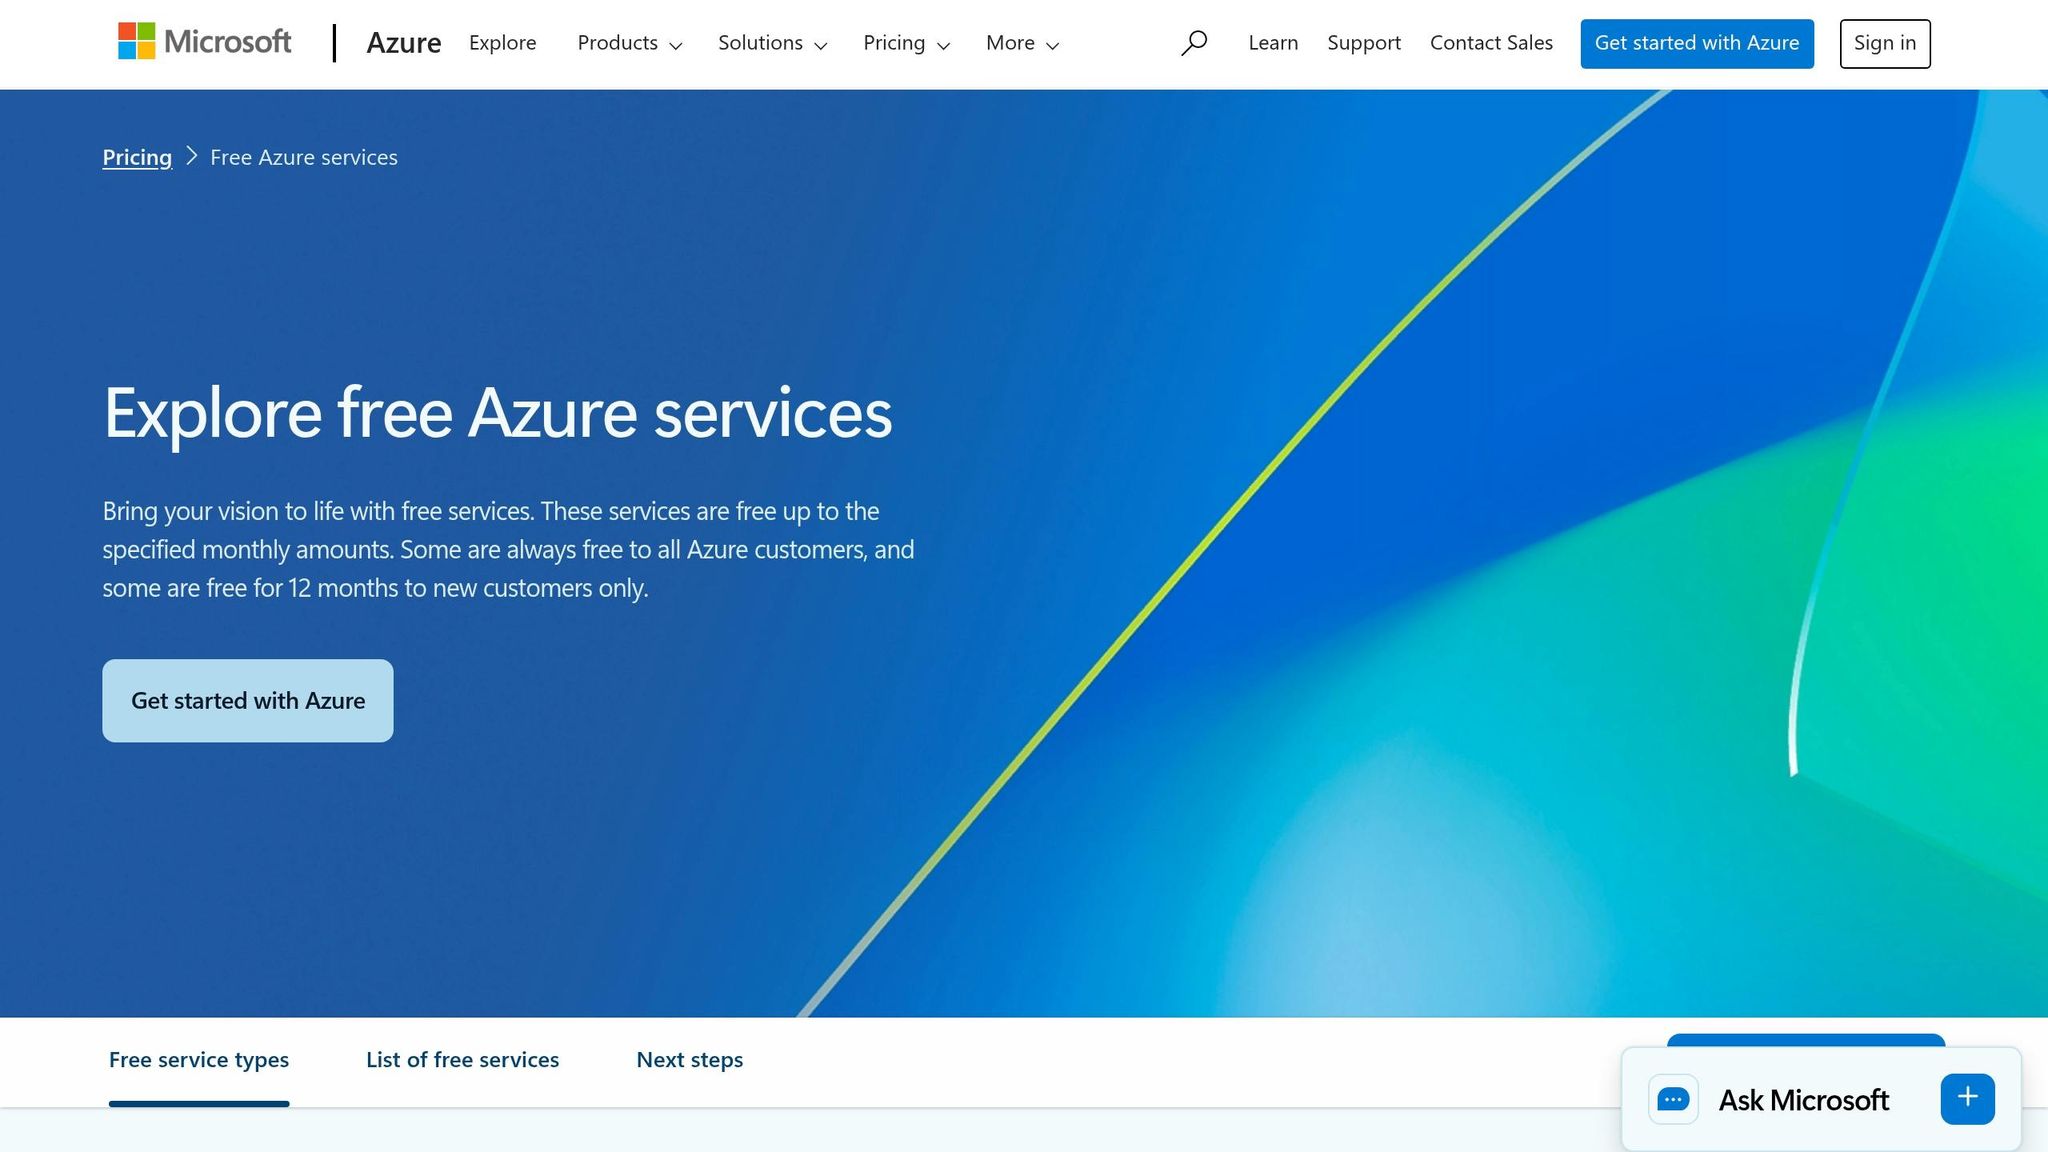Image resolution: width=2048 pixels, height=1152 pixels.
Task: Open the search magnifier icon
Action: pyautogui.click(x=1194, y=43)
